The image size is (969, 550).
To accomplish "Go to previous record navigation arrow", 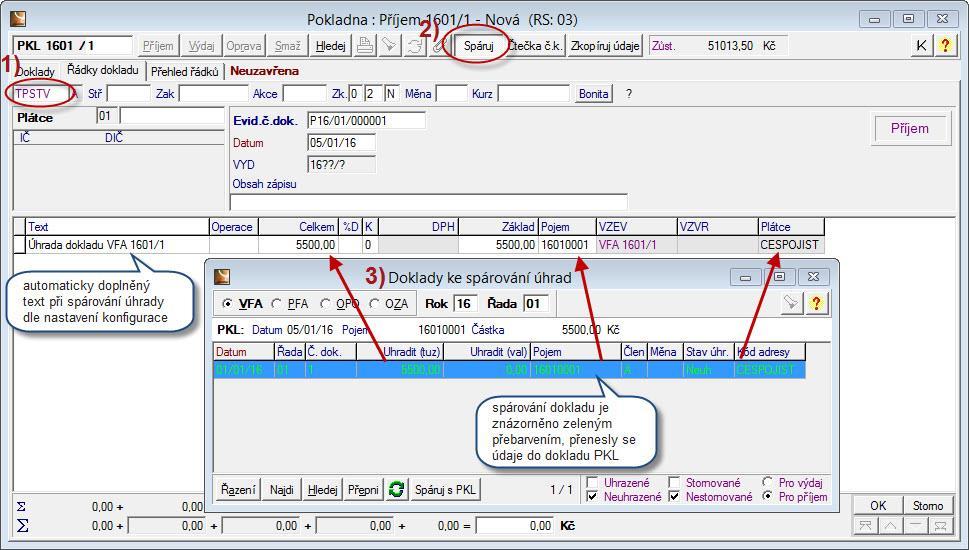I will tap(891, 525).
